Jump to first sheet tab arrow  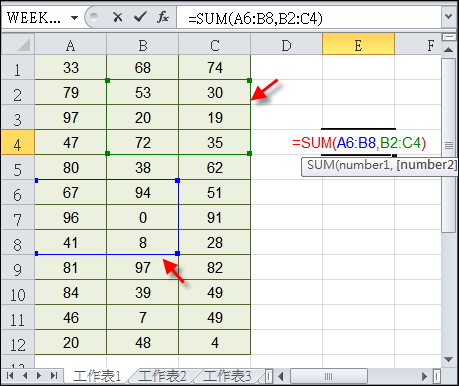[10, 376]
